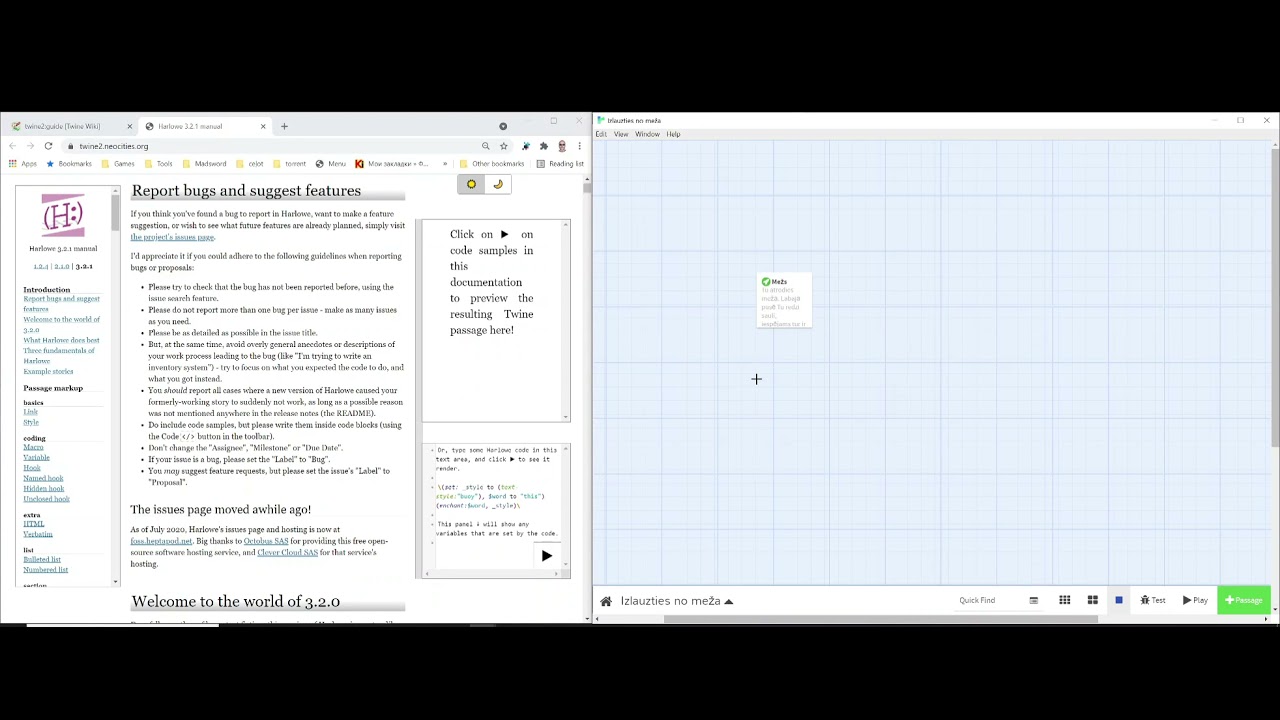Screen dimensions: 1280x720
Task: Click the manual page vertical scrollbar
Action: [x=587, y=400]
